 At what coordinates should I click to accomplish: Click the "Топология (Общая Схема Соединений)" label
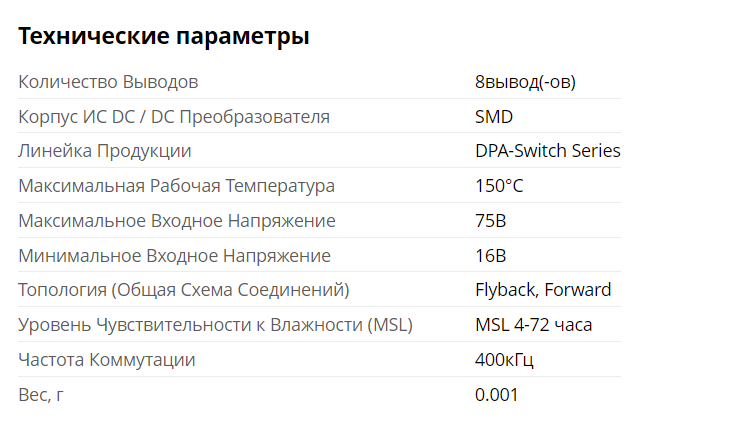click(x=184, y=290)
